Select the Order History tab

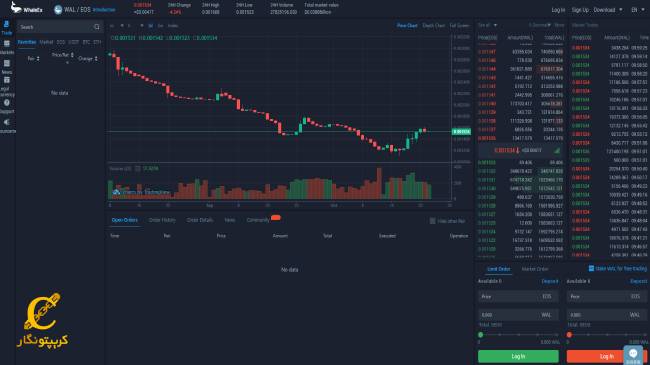pos(162,220)
